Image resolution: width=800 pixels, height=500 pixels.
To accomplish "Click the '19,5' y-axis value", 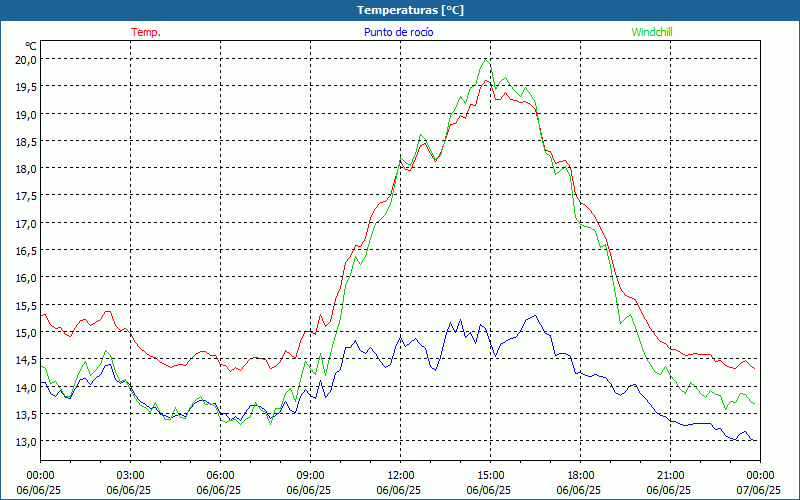I will (26, 87).
